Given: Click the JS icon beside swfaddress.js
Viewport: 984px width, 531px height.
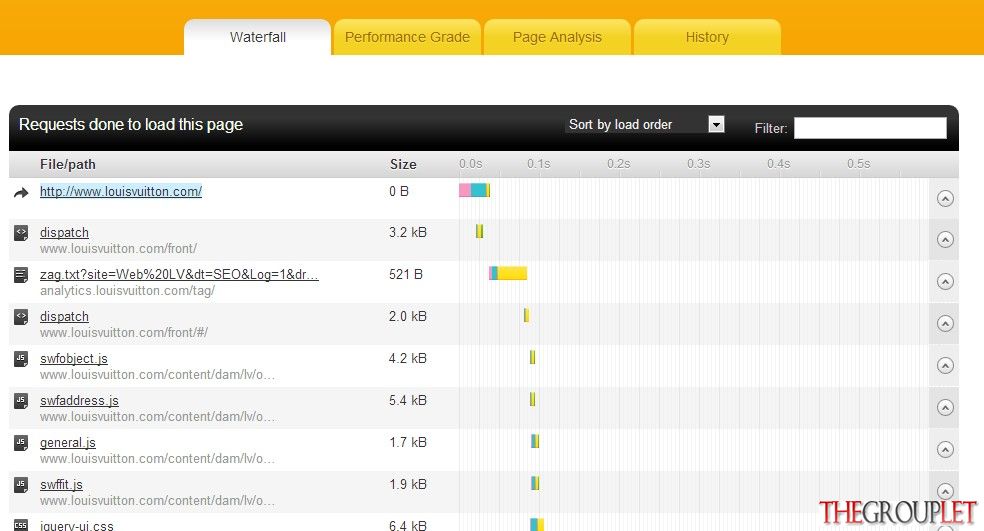Looking at the screenshot, I should pyautogui.click(x=21, y=401).
